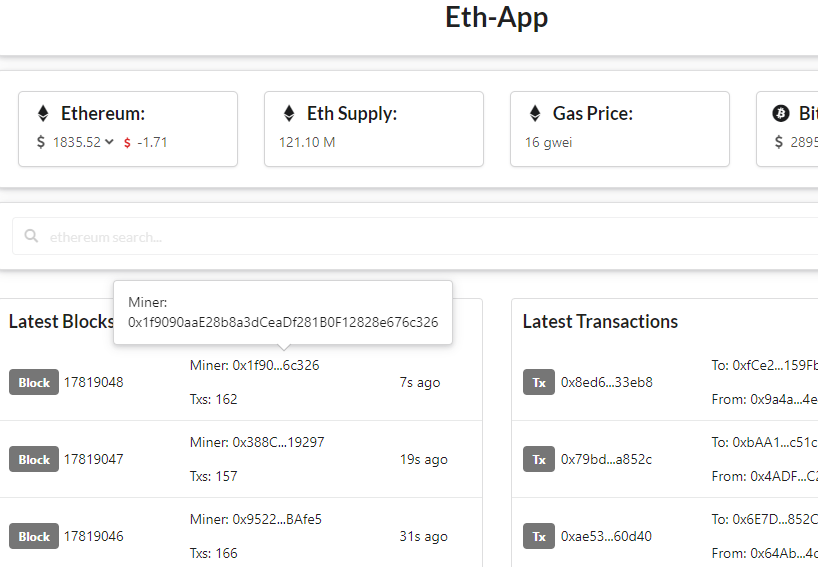Click the diamond icon beside Eth Supply
The height and width of the screenshot is (567, 818).
(x=289, y=113)
